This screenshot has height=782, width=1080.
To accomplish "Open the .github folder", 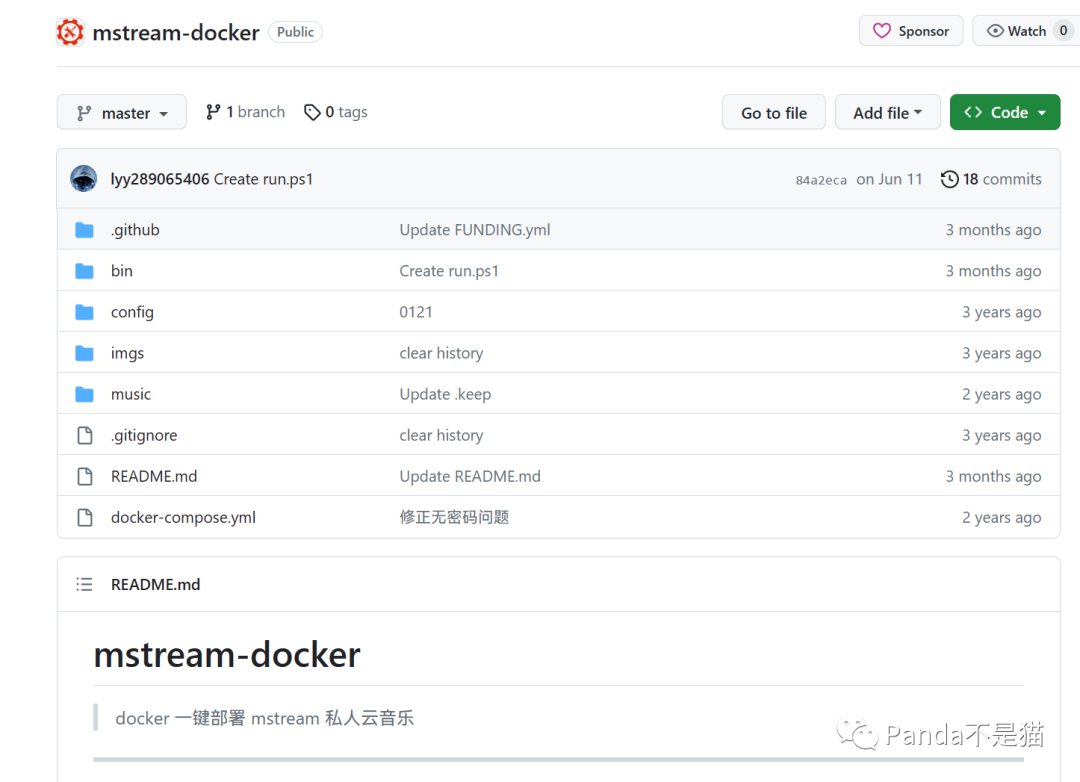I will [135, 229].
